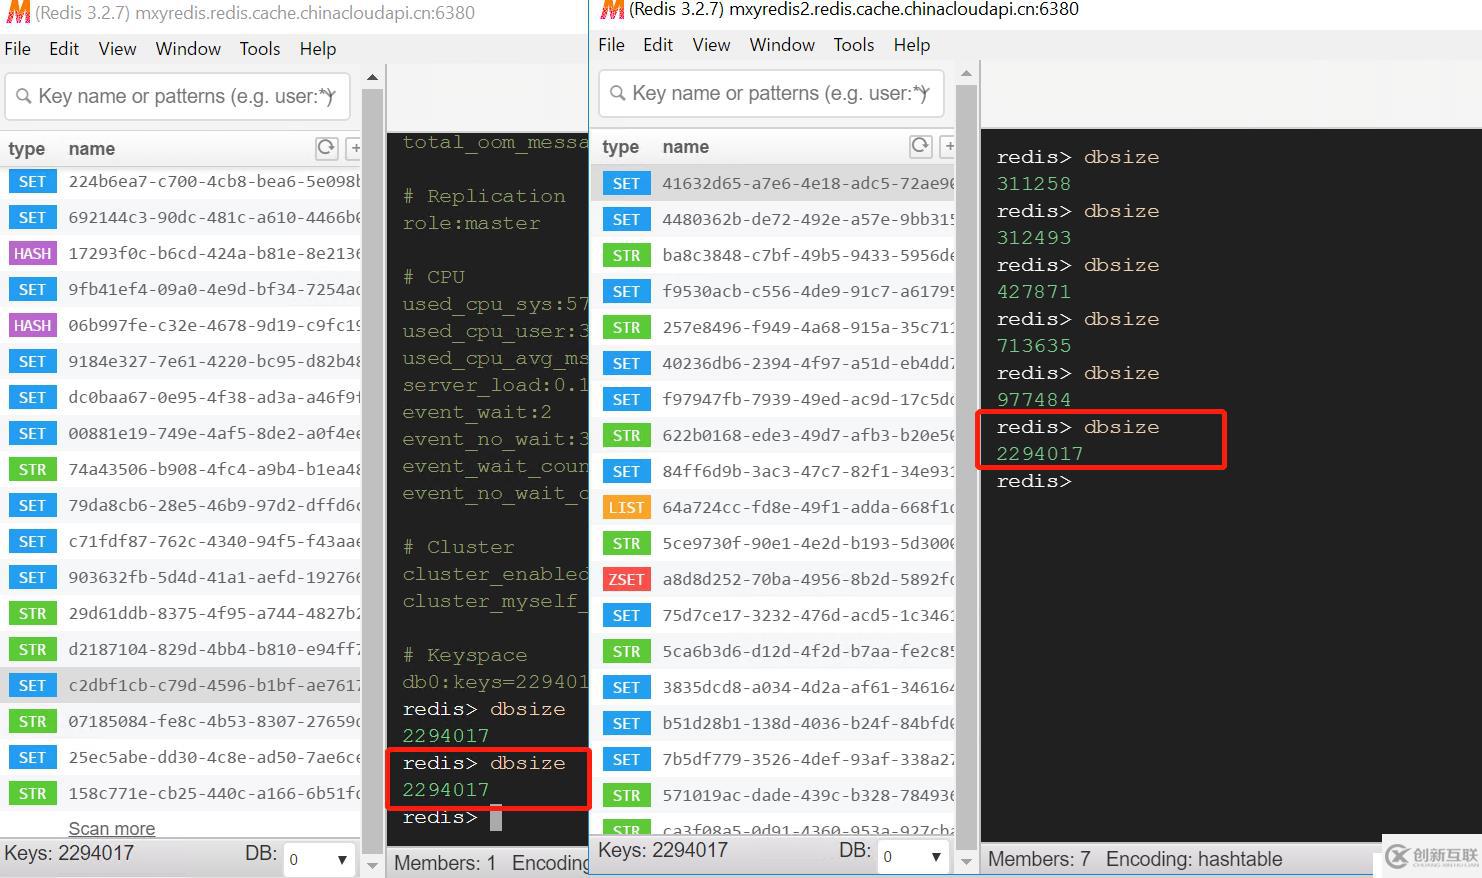Screen dimensions: 1482x878
Task: Click Scan more link in left window
Action: [112, 828]
